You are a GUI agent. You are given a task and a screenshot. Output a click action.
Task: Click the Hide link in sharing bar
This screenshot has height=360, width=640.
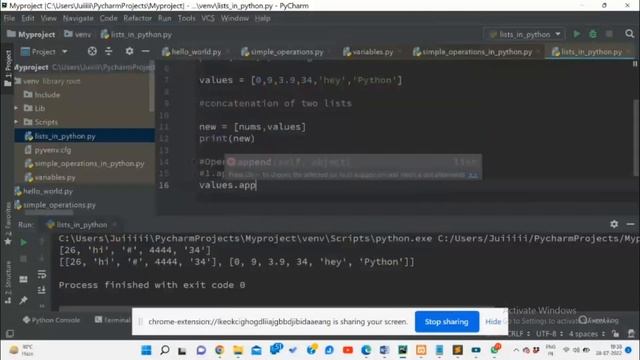493,322
